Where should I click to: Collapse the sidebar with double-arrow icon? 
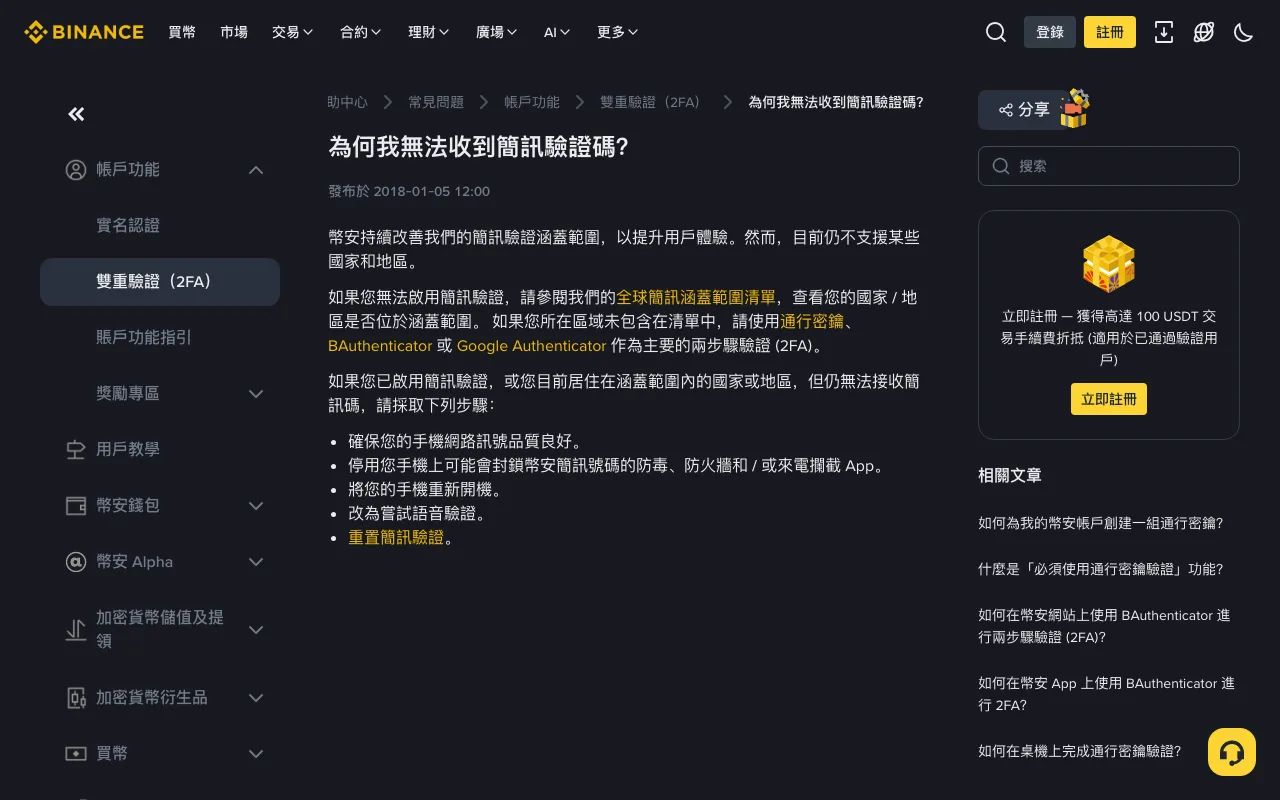pos(76,114)
